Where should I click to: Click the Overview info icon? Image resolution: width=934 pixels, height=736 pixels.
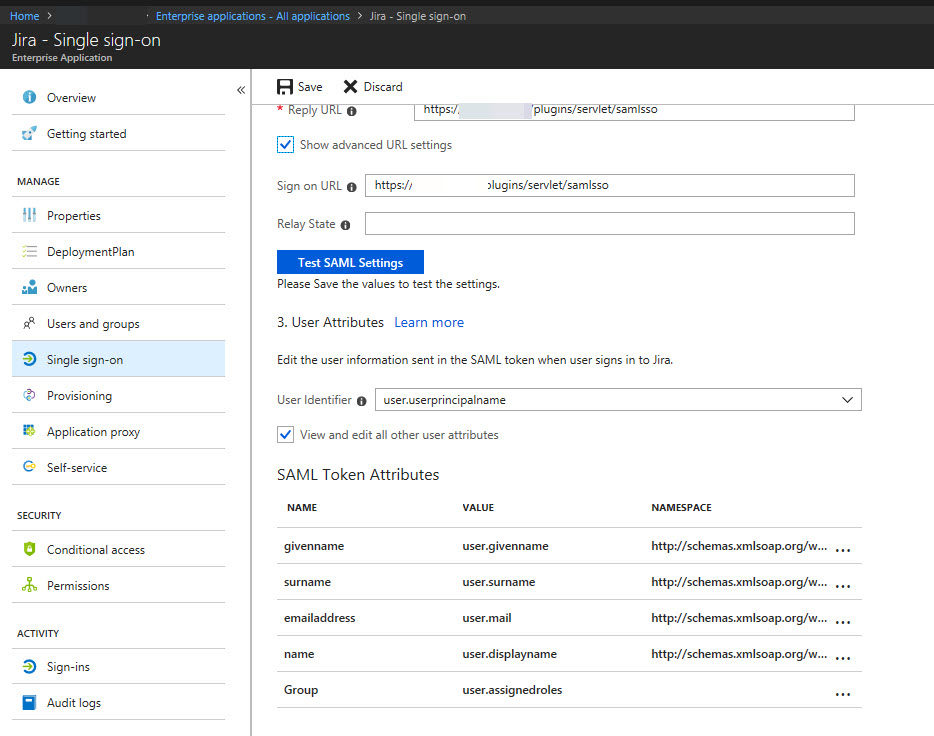[x=29, y=97]
